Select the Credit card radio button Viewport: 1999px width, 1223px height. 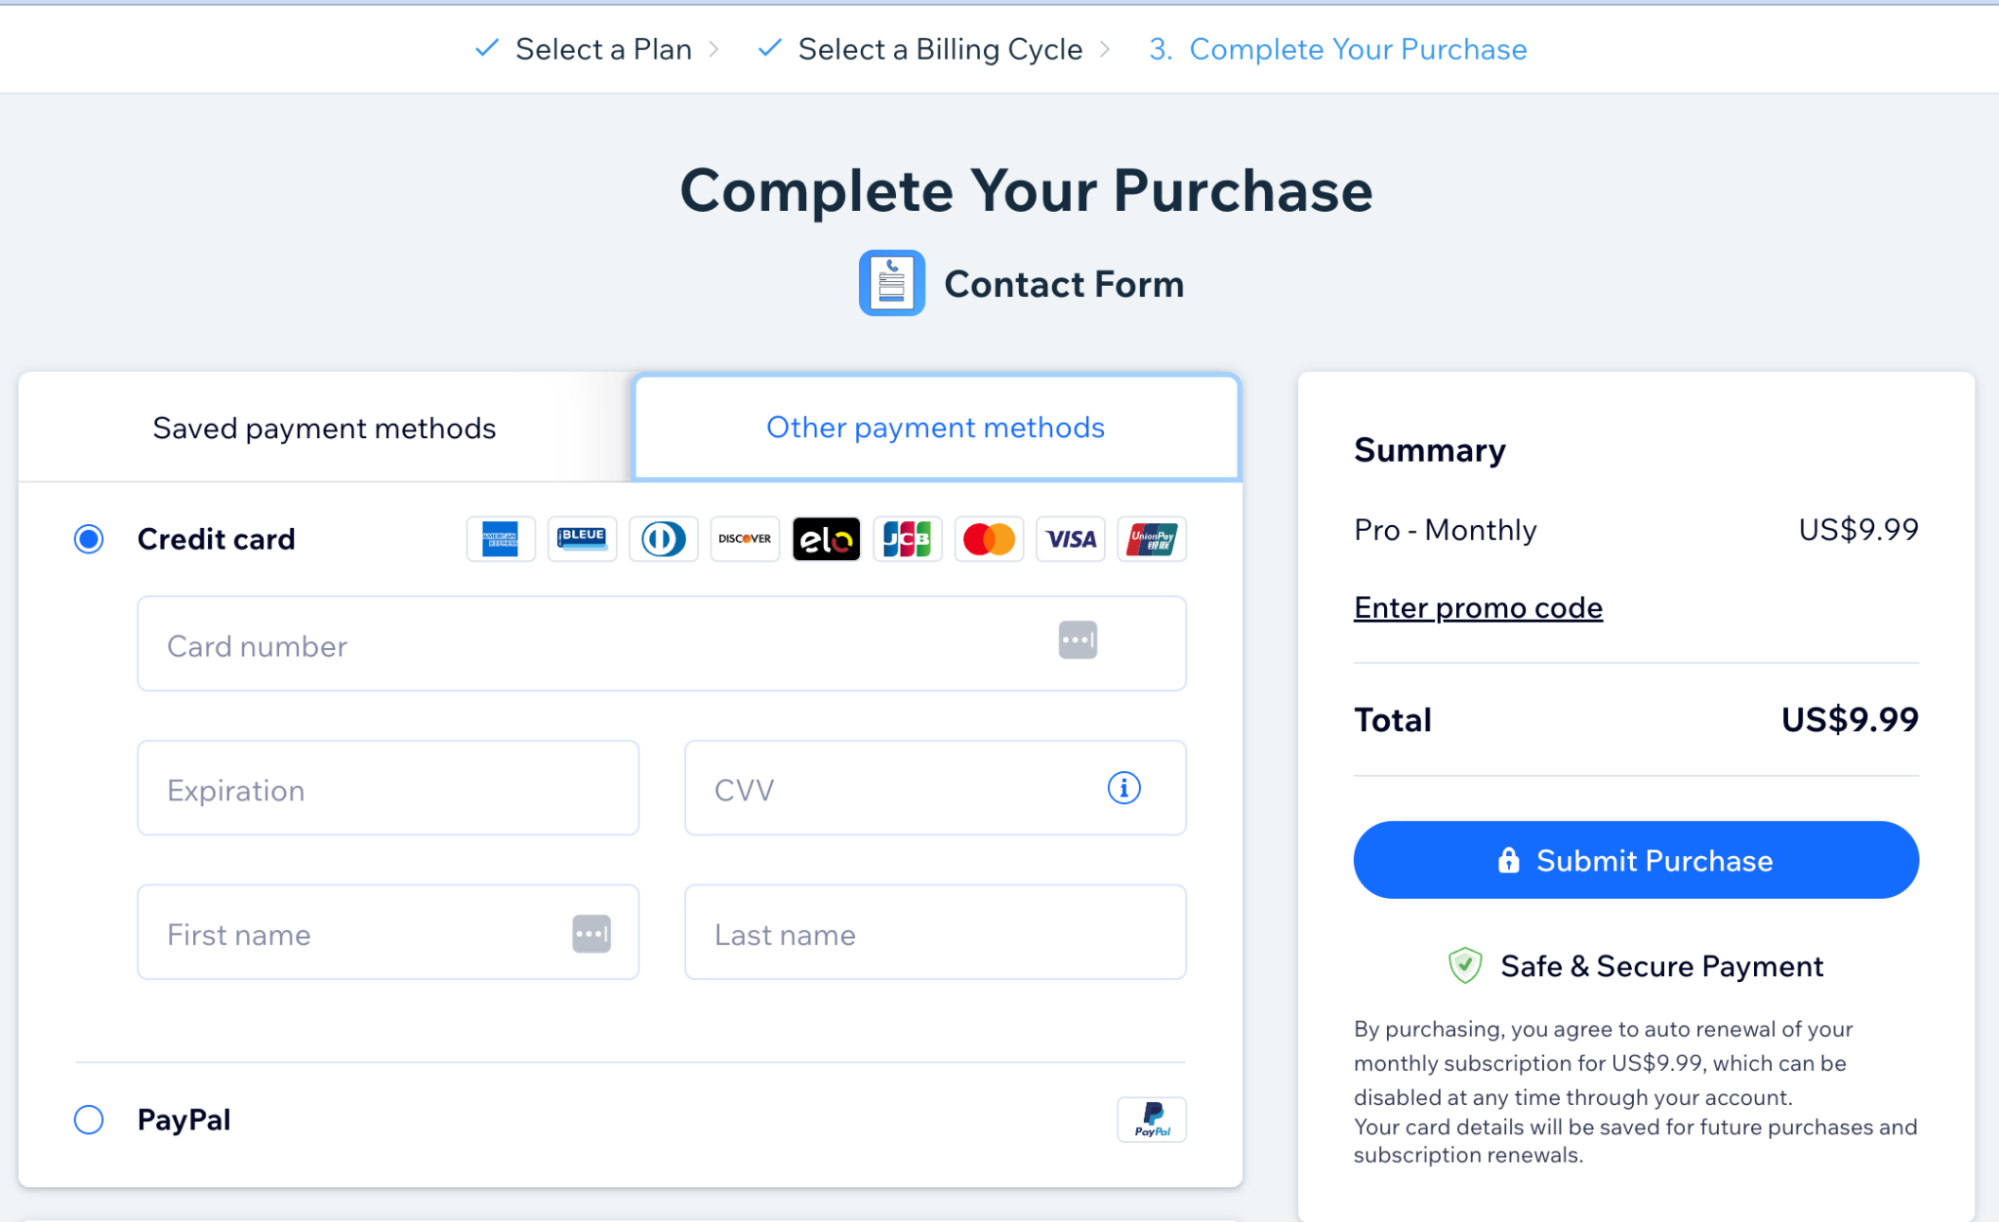pyautogui.click(x=89, y=539)
